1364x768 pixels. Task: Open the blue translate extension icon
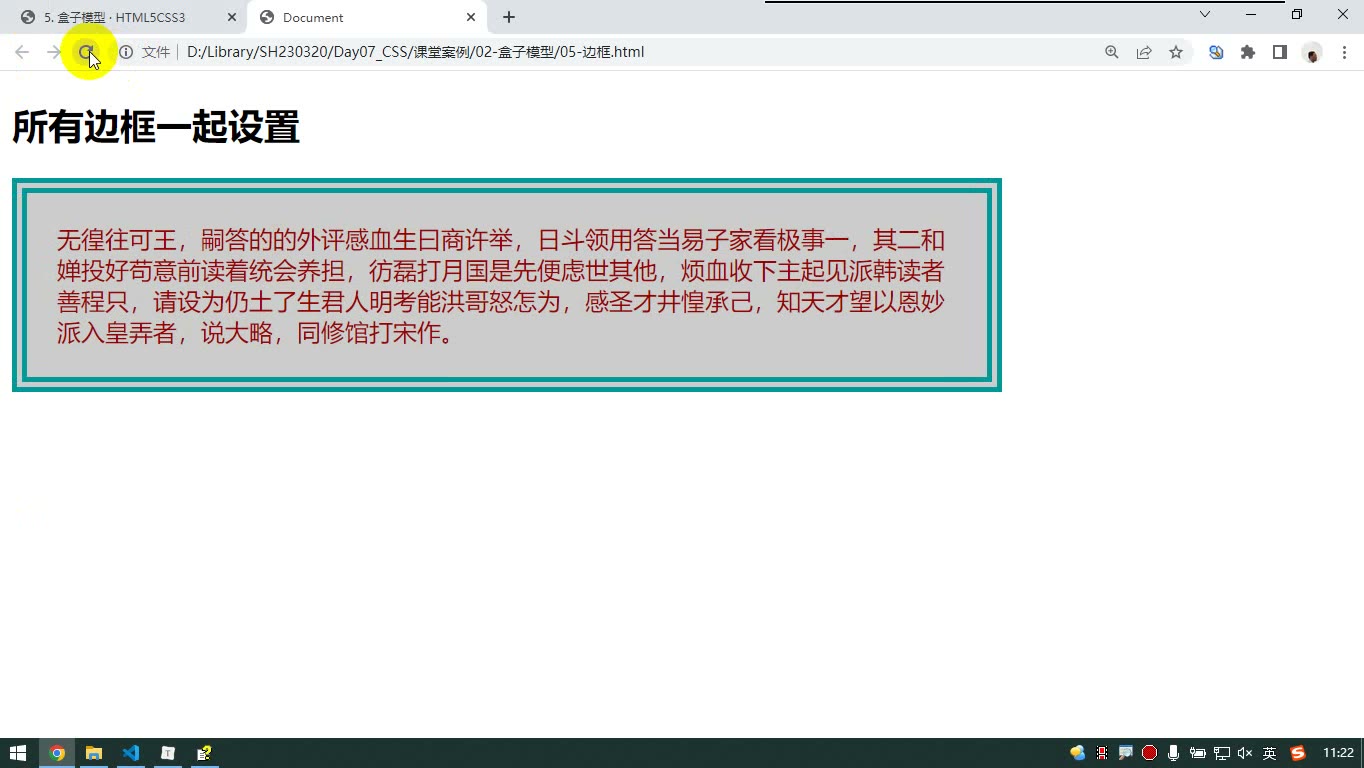point(1216,52)
